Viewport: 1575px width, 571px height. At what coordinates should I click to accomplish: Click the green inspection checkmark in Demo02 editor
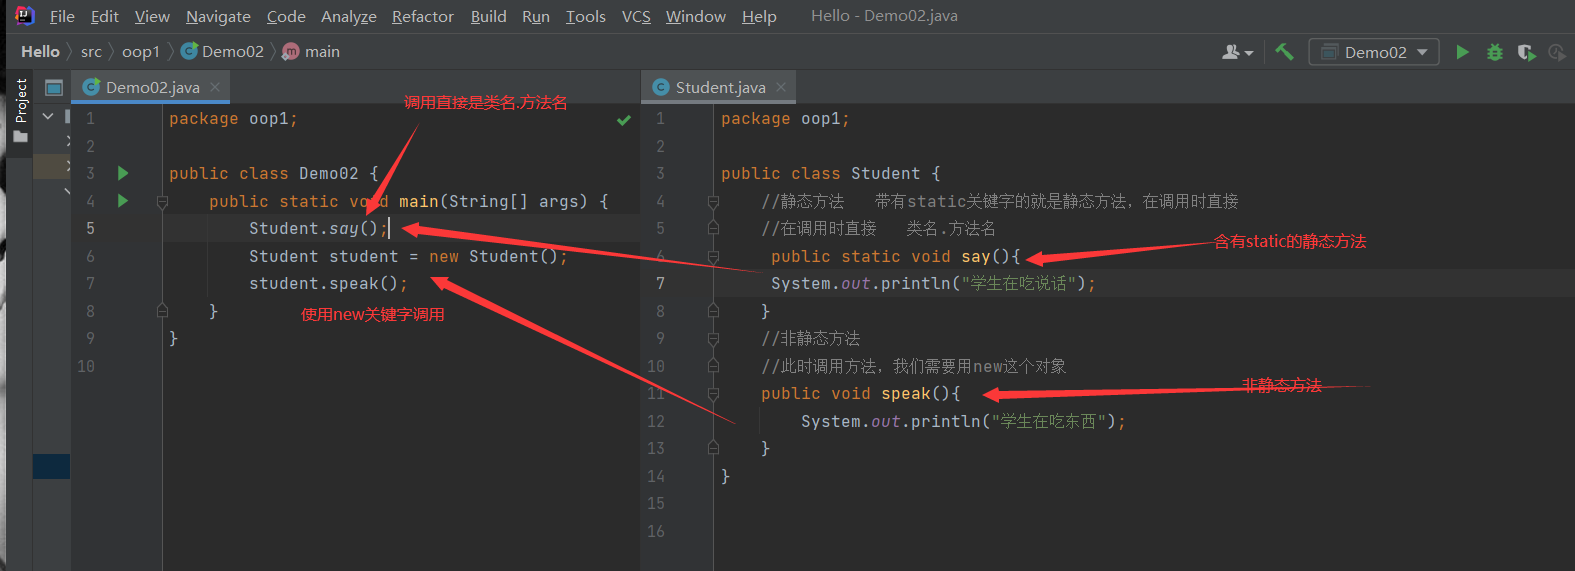pos(624,120)
